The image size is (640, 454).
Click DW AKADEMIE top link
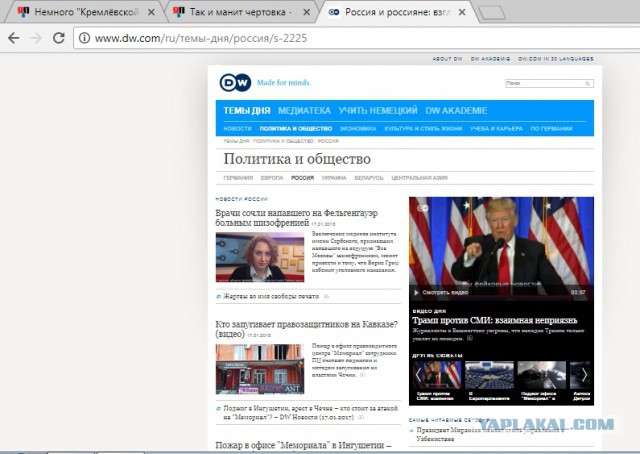(490, 59)
